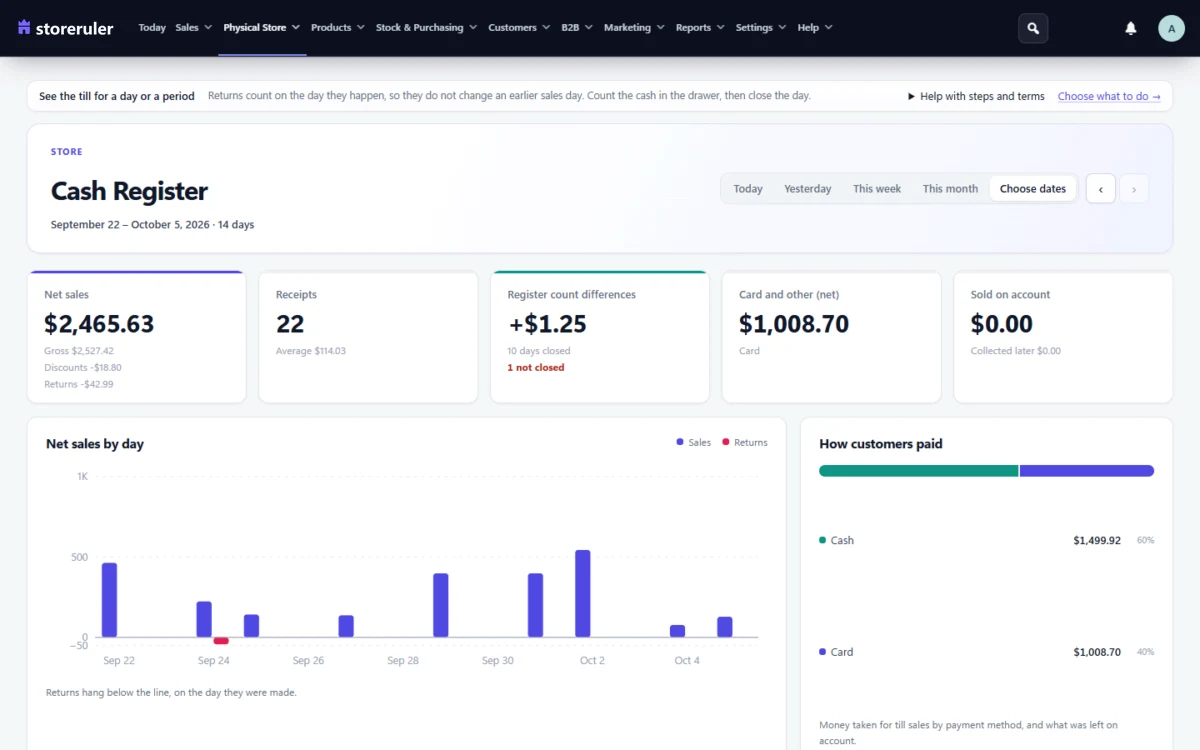Open the notifications bell
1200x750 pixels.
coord(1131,28)
